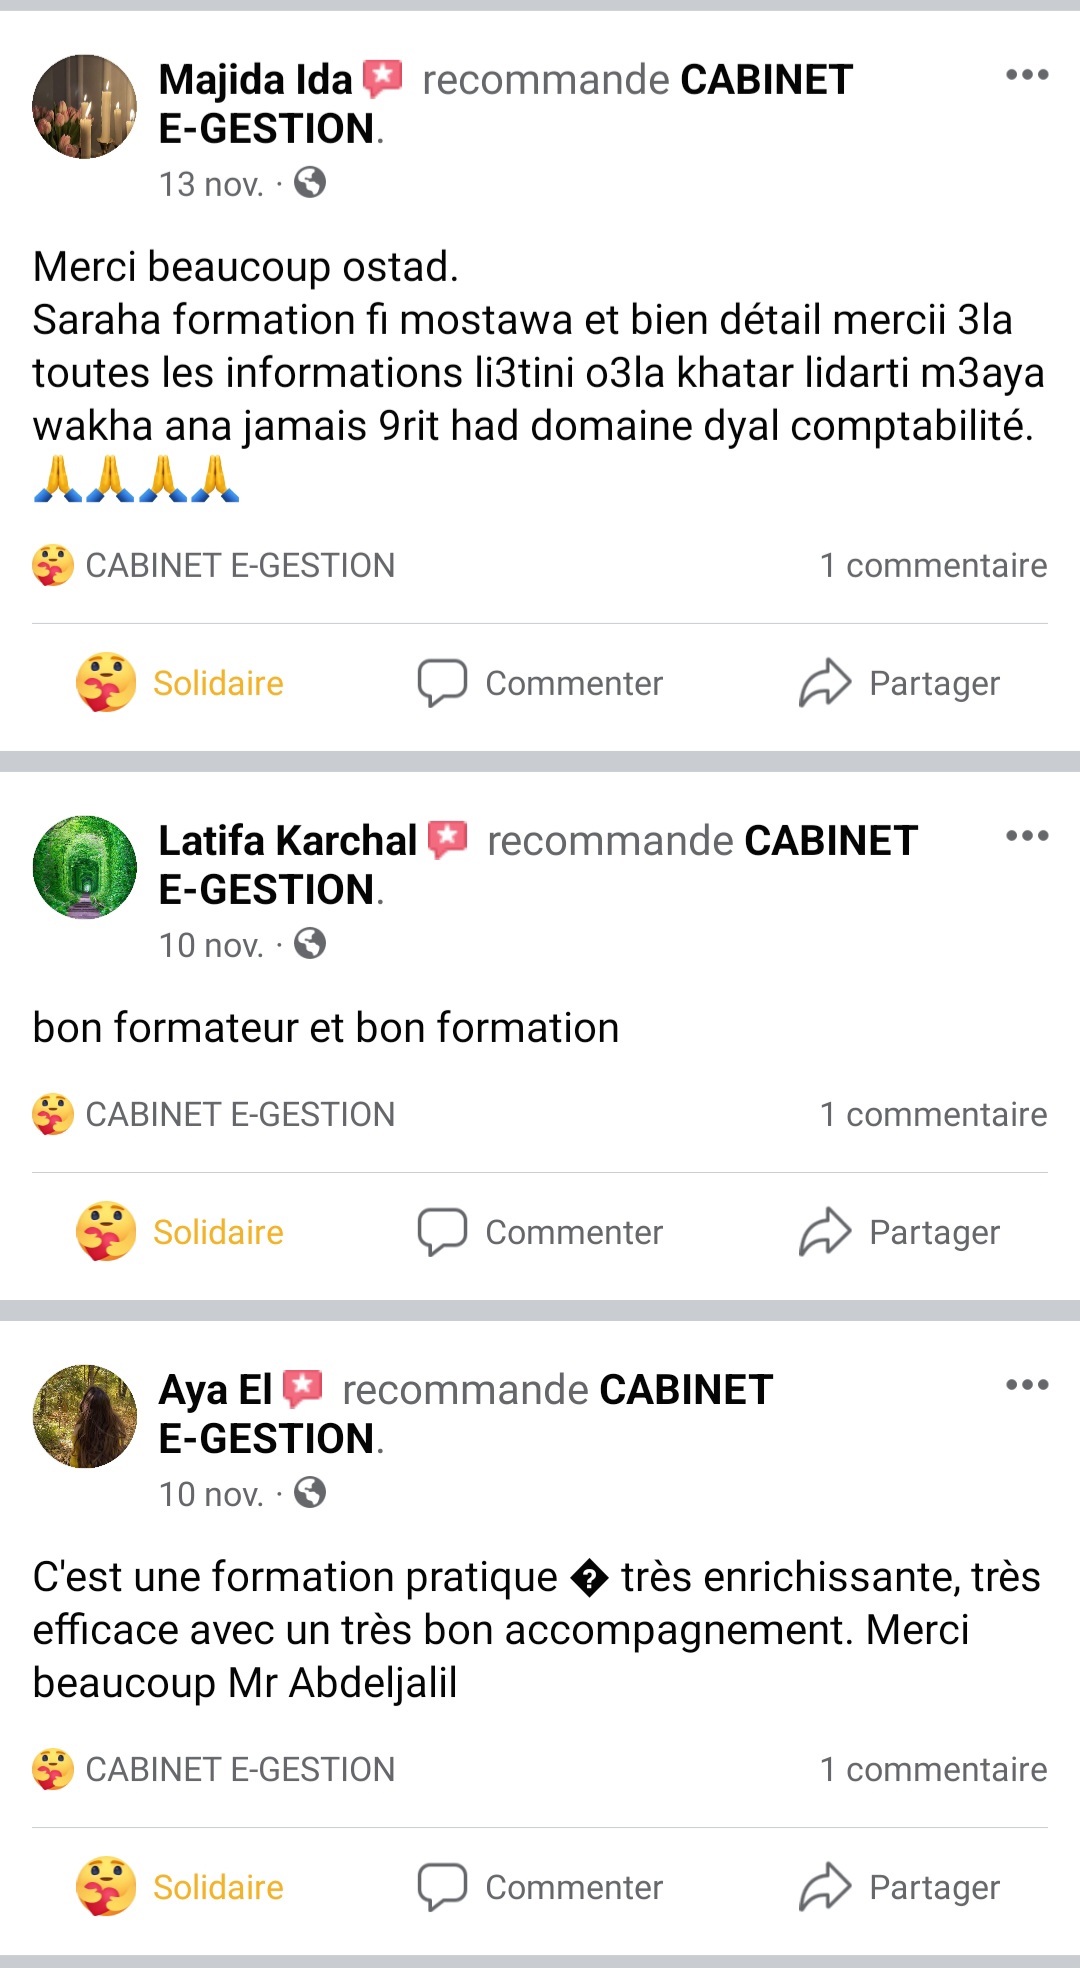The width and height of the screenshot is (1080, 1968).
Task: Click the public globe icon beside 13 nov.
Action: coord(310,183)
